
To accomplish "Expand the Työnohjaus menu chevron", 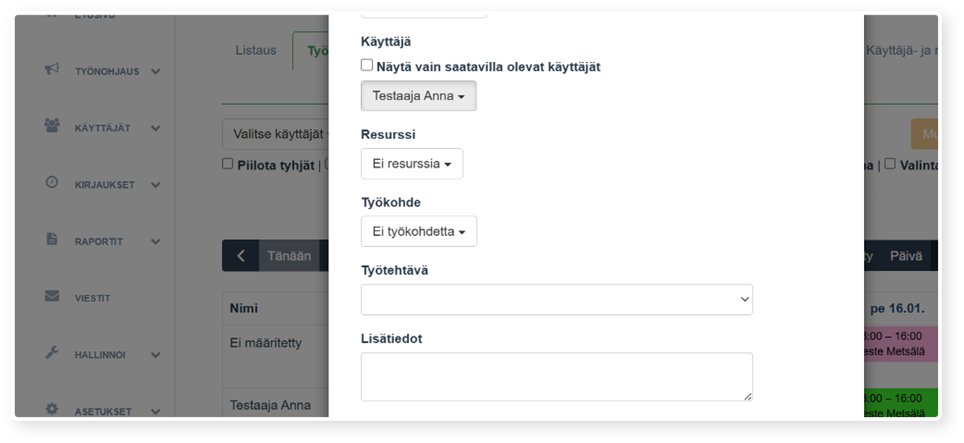I will click(156, 72).
